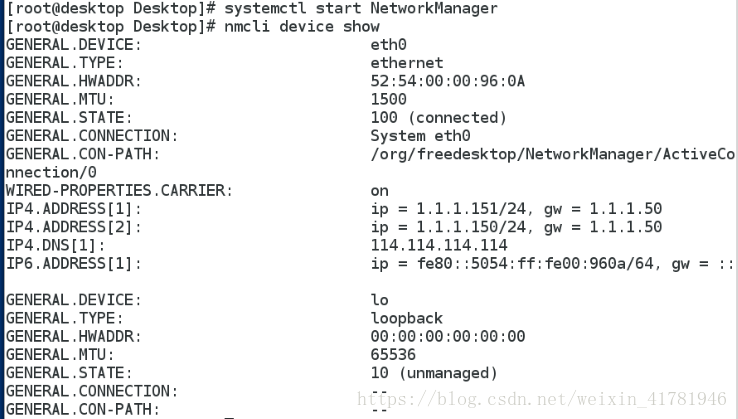This screenshot has height=419, width=738.
Task: Click the WIRED-PROPERTIES.CARRIER label
Action: tap(119, 191)
